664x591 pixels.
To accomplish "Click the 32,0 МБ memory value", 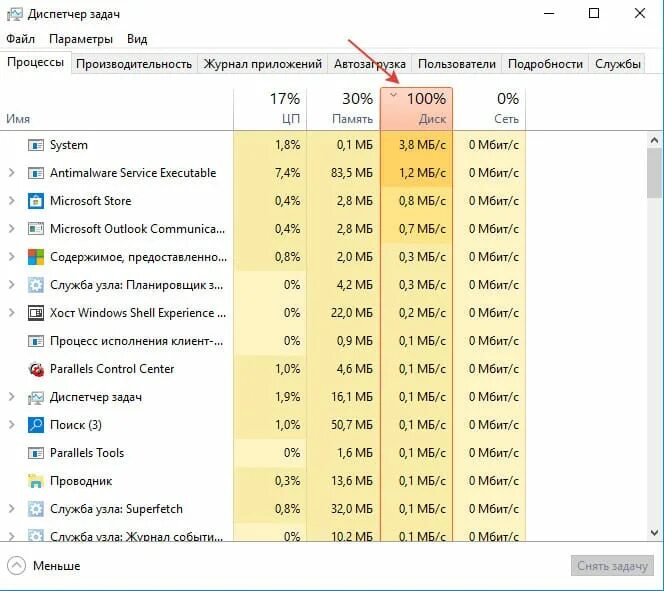I will pyautogui.click(x=352, y=509).
